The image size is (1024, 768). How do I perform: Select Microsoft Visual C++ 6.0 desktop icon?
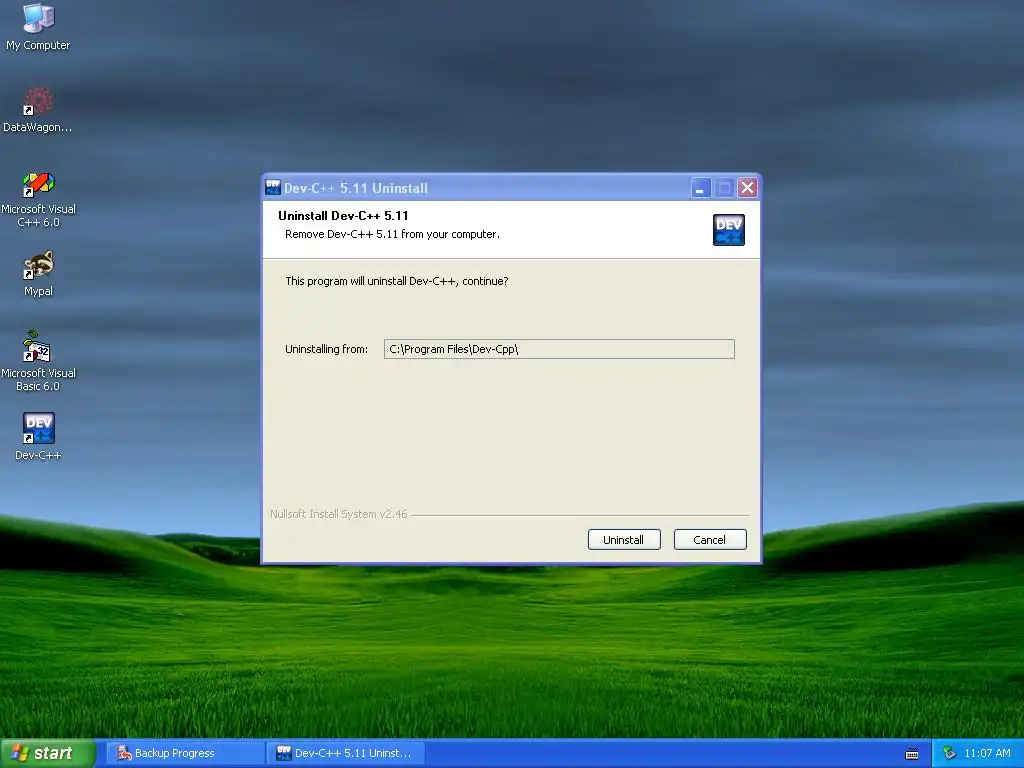tap(38, 199)
